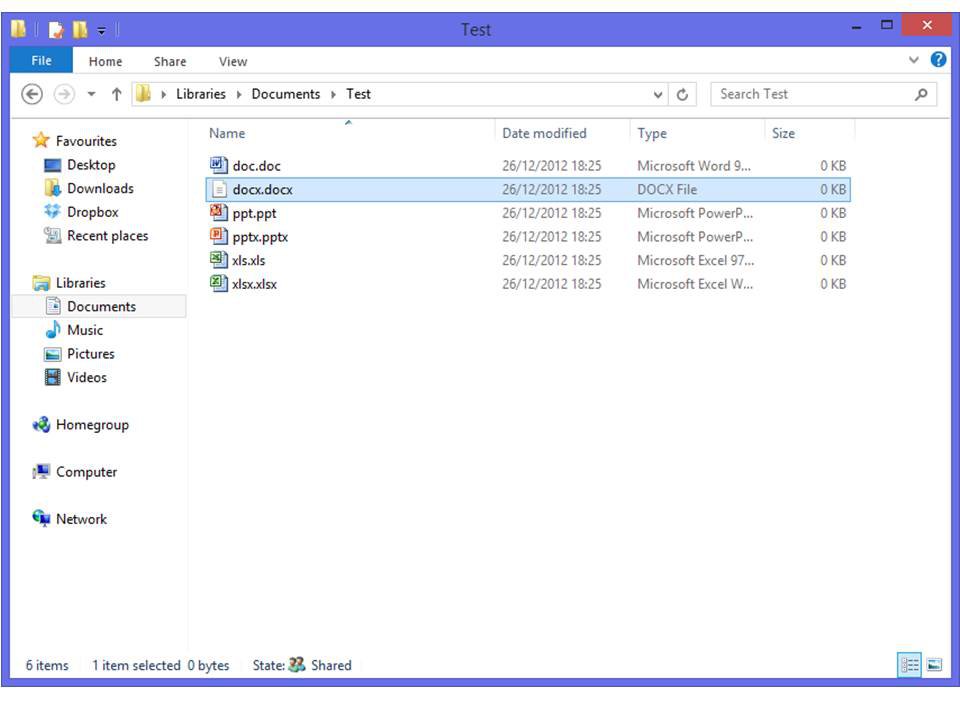Refresh the Test folder contents
Image resolution: width=960 pixels, height=720 pixels.
(681, 94)
